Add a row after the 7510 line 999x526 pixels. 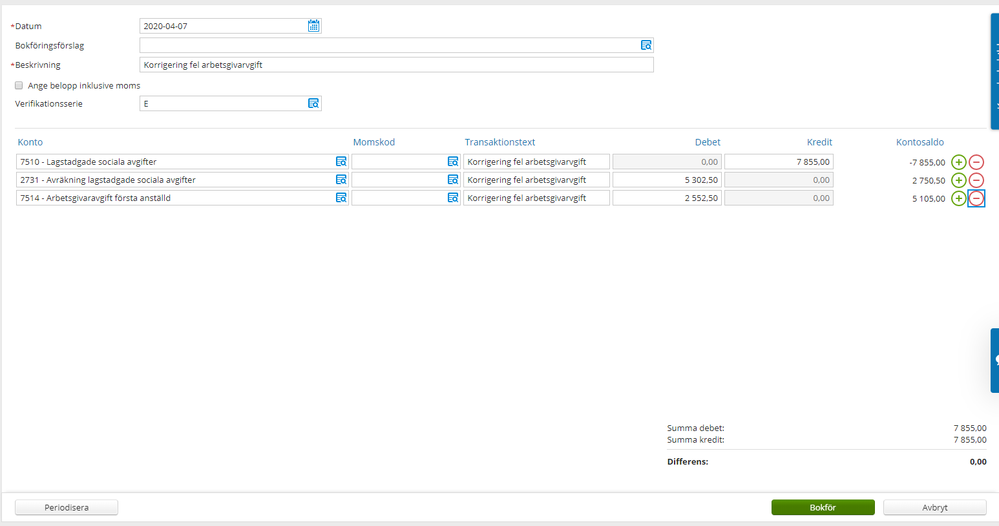point(958,162)
